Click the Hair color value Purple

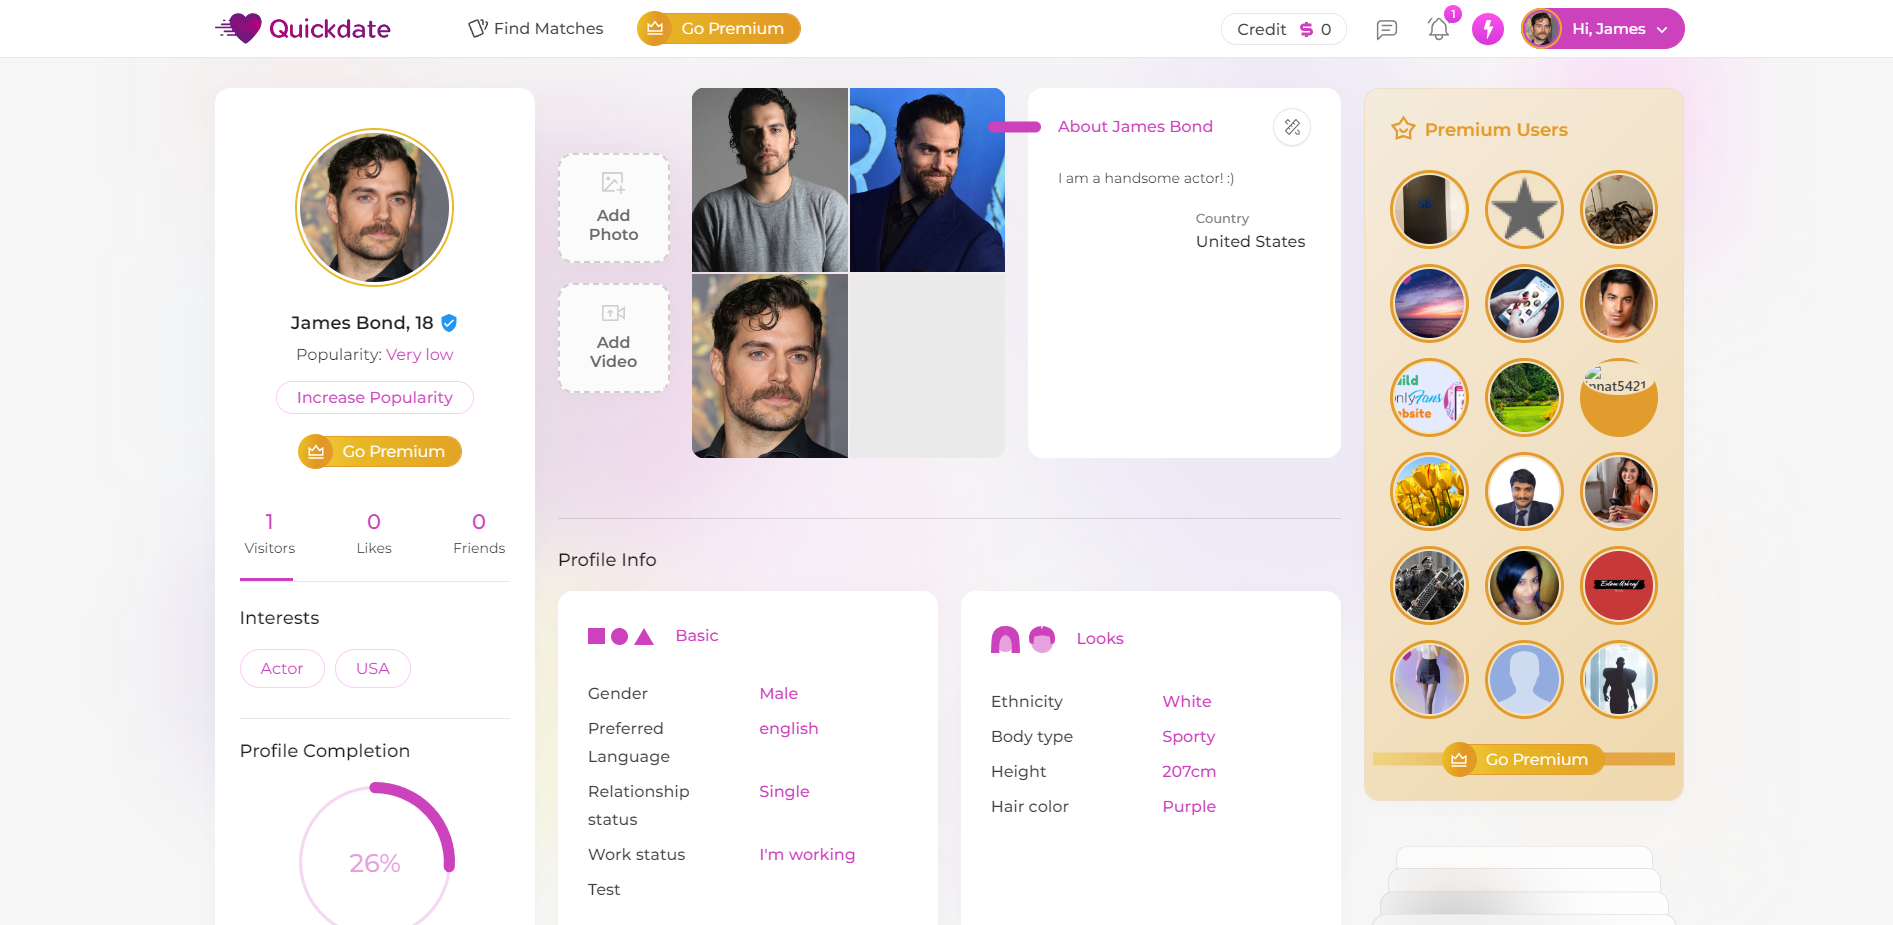point(1189,806)
